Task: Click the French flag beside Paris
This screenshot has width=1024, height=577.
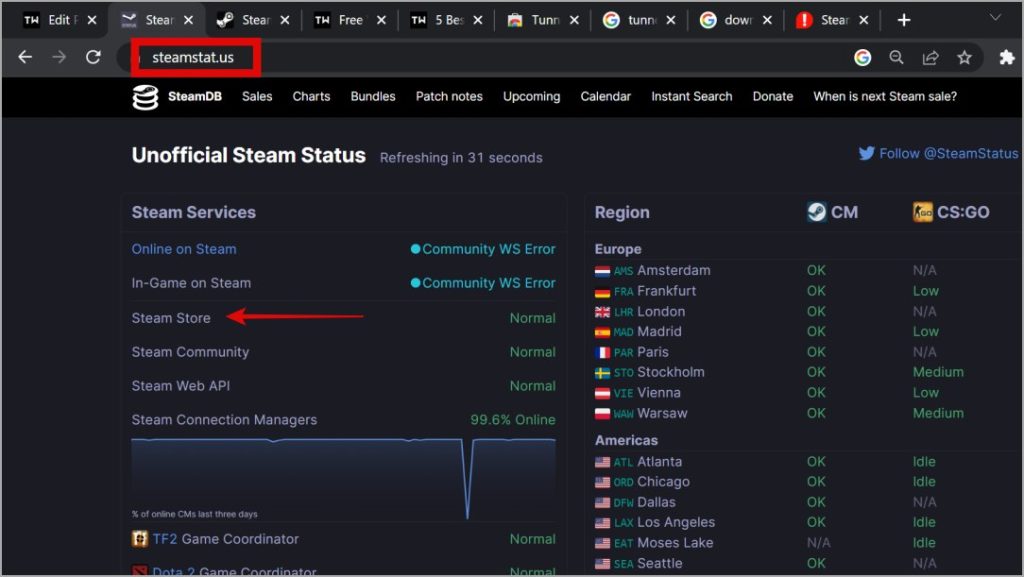Action: pyautogui.click(x=602, y=352)
